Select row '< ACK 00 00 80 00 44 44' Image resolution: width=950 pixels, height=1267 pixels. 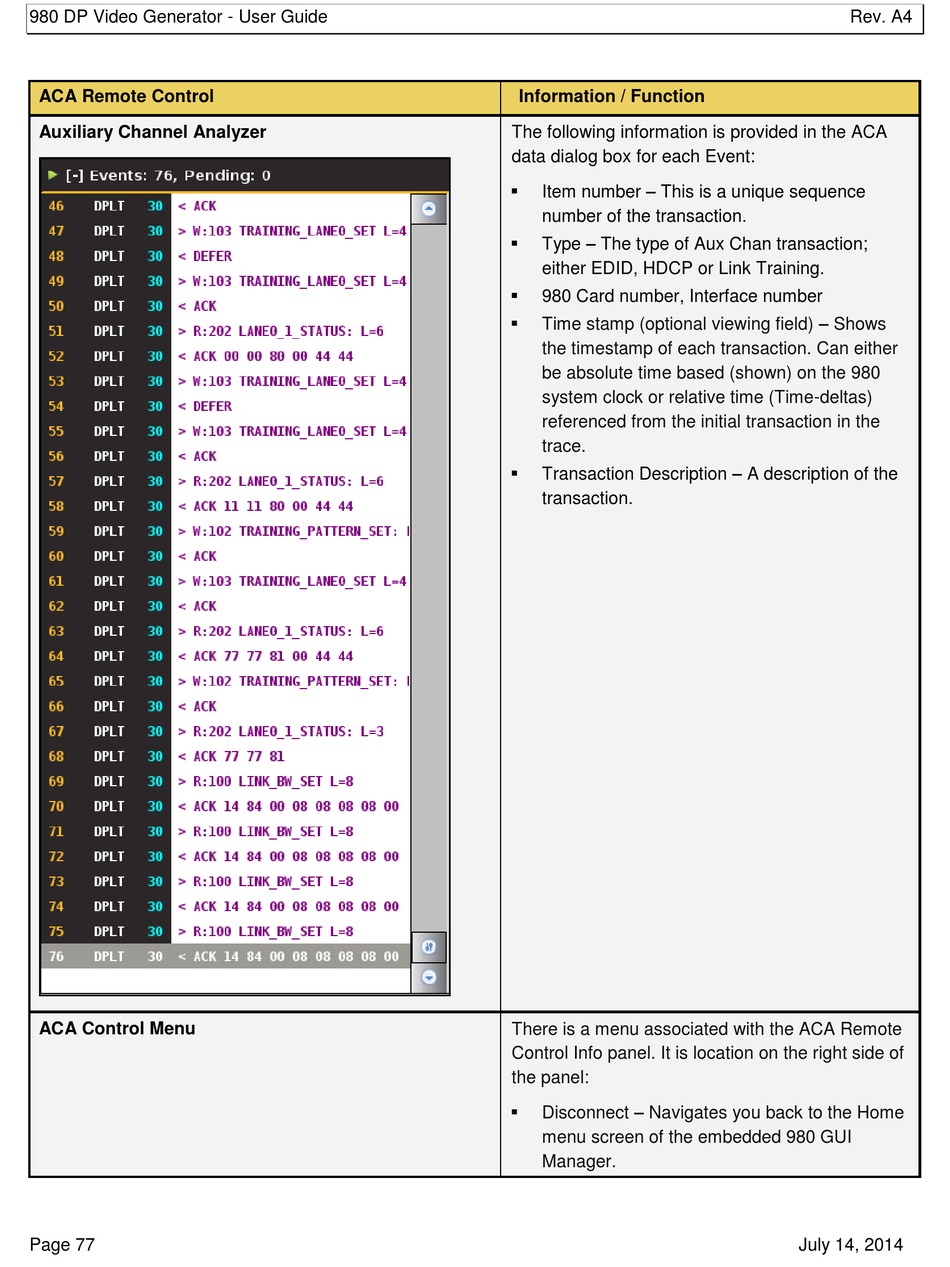226,356
